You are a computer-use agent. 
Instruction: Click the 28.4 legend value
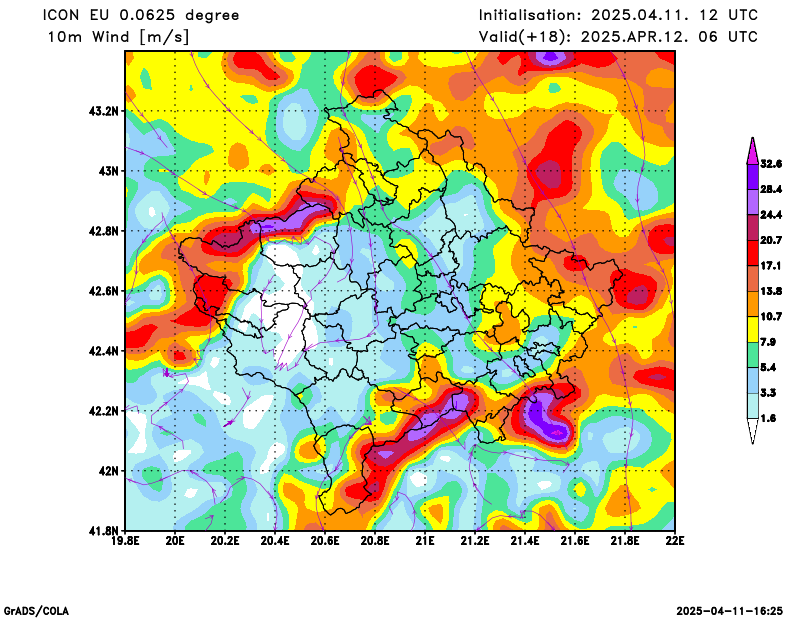(x=771, y=189)
